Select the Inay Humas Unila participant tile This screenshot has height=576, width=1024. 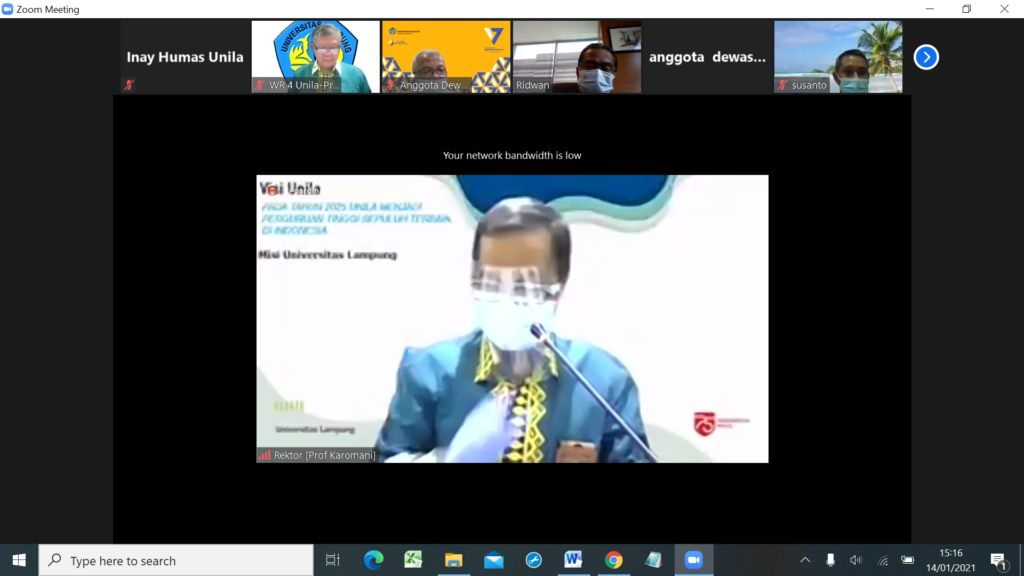tap(184, 57)
